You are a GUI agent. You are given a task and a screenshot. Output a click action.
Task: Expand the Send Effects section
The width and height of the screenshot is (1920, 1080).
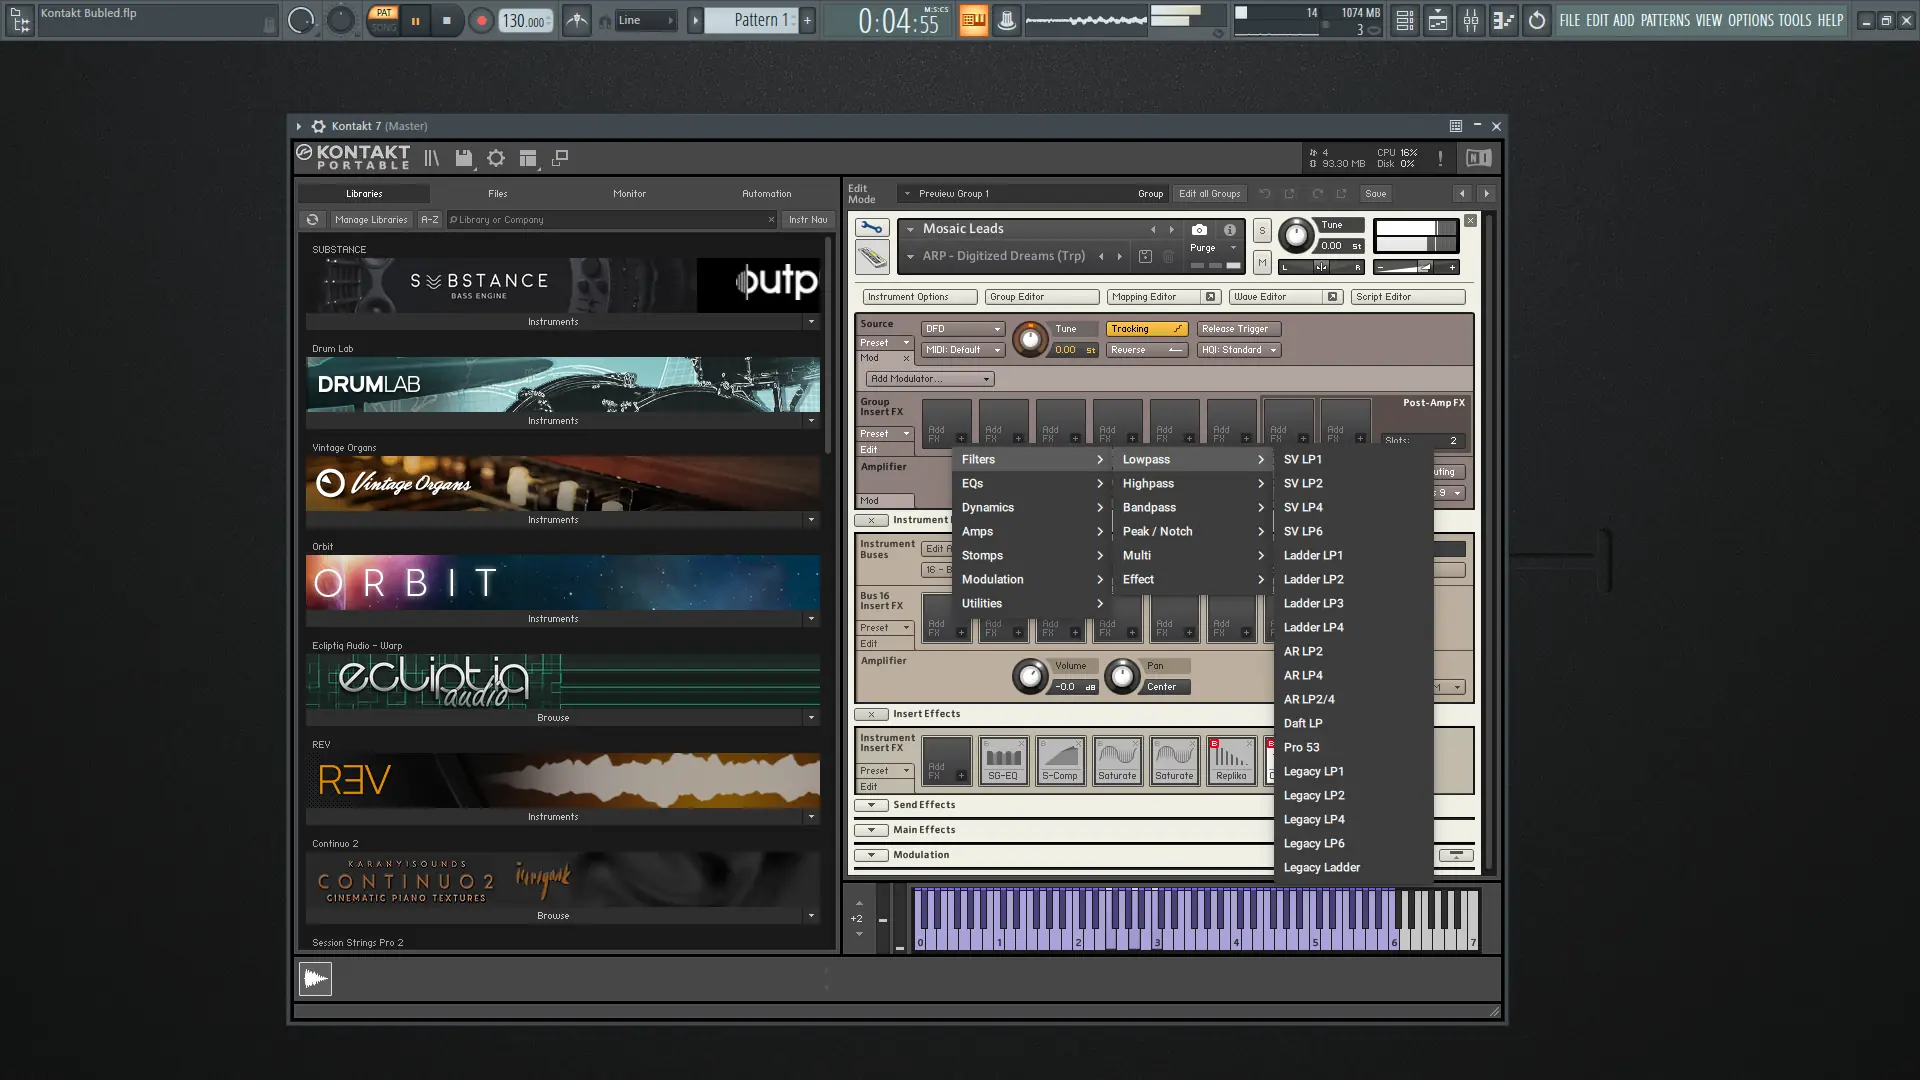[871, 805]
